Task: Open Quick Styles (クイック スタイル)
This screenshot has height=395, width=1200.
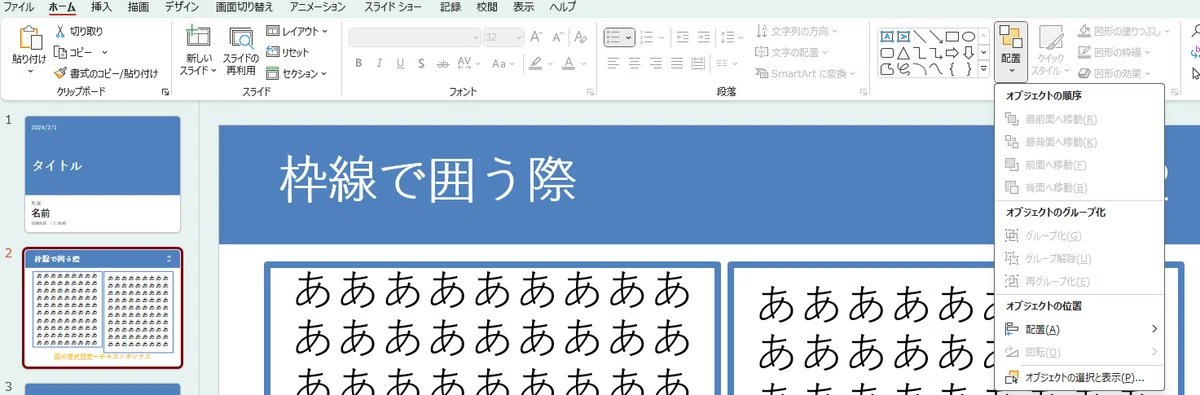Action: point(1050,51)
